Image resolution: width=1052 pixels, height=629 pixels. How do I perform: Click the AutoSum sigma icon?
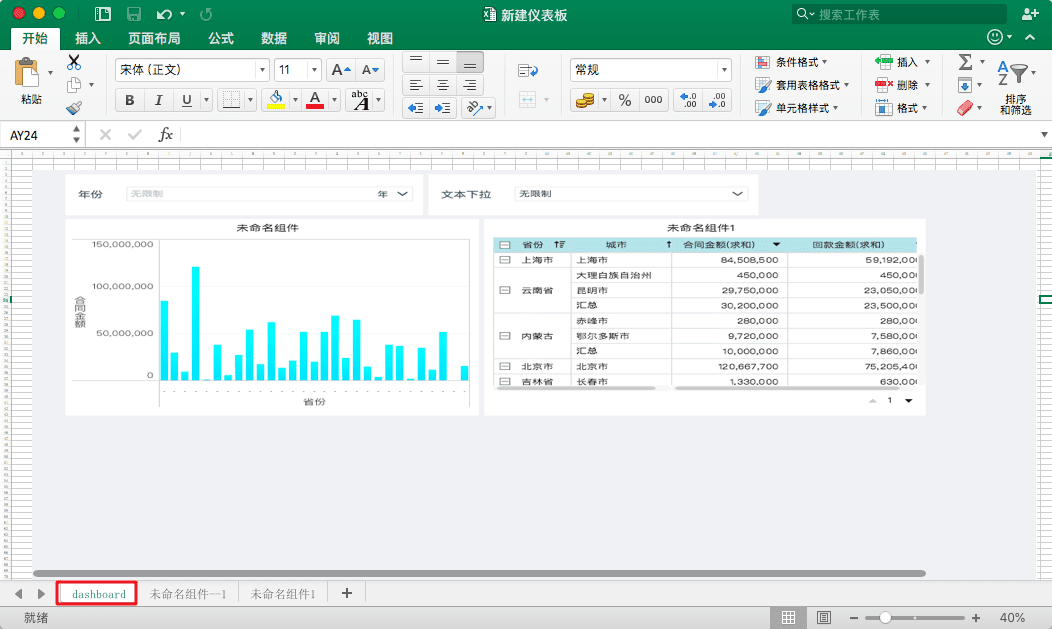coord(964,63)
